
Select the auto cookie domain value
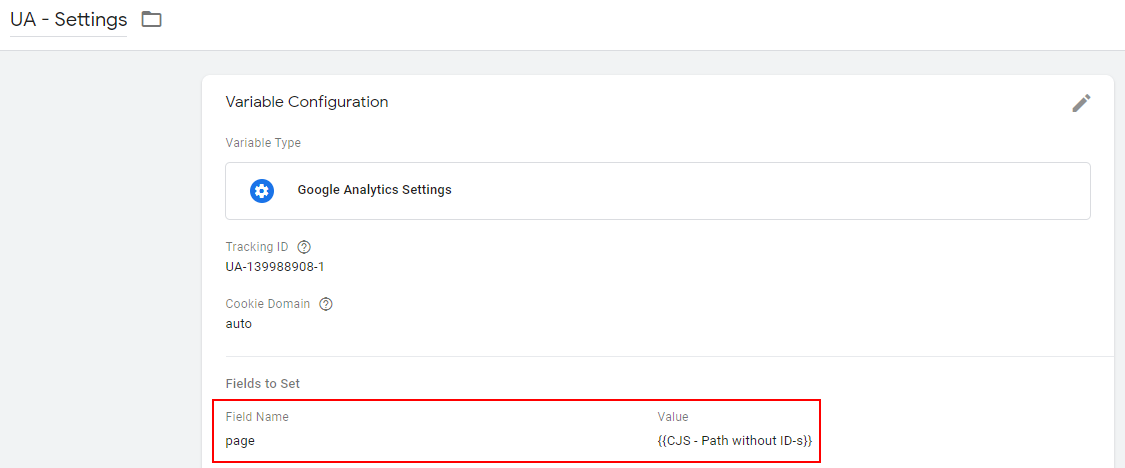coord(239,324)
